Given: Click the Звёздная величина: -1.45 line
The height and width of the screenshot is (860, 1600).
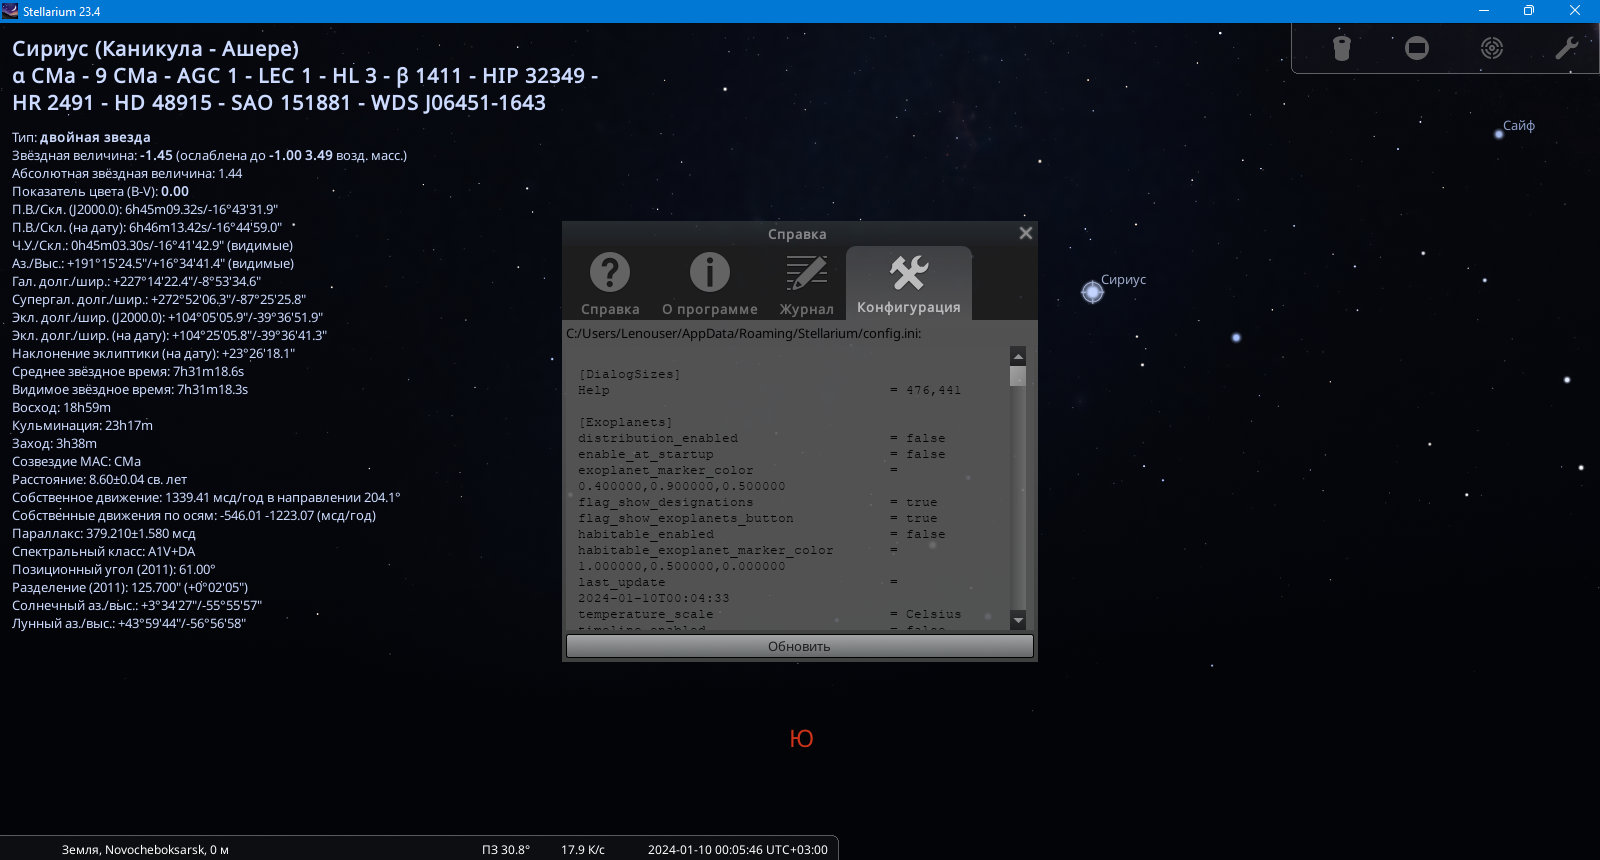Looking at the screenshot, I should (x=209, y=155).
